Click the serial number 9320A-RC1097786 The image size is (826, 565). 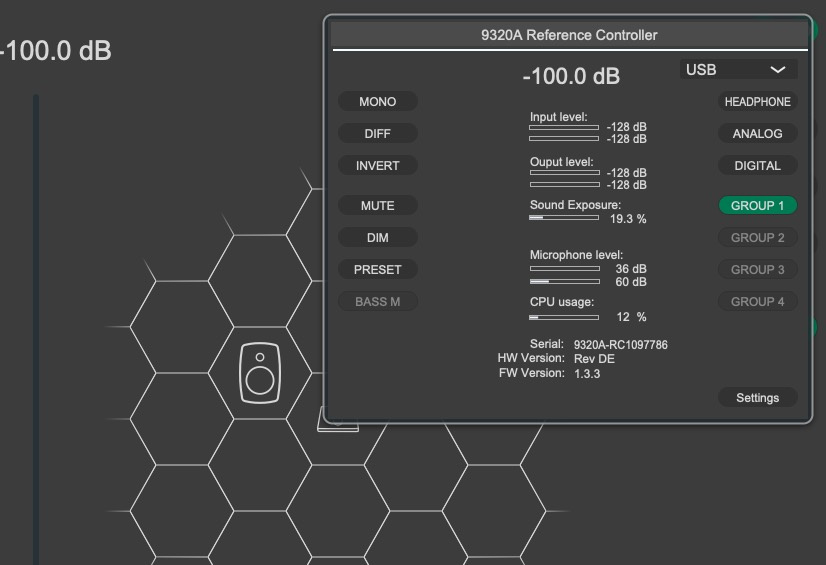pyautogui.click(x=621, y=345)
